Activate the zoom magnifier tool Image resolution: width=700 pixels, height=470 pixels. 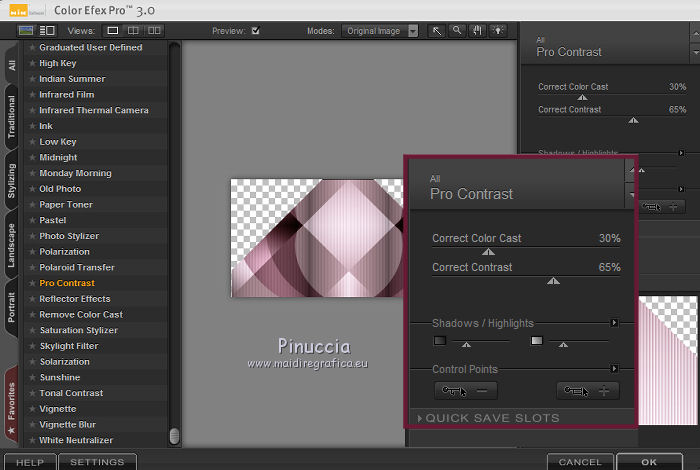pos(455,31)
